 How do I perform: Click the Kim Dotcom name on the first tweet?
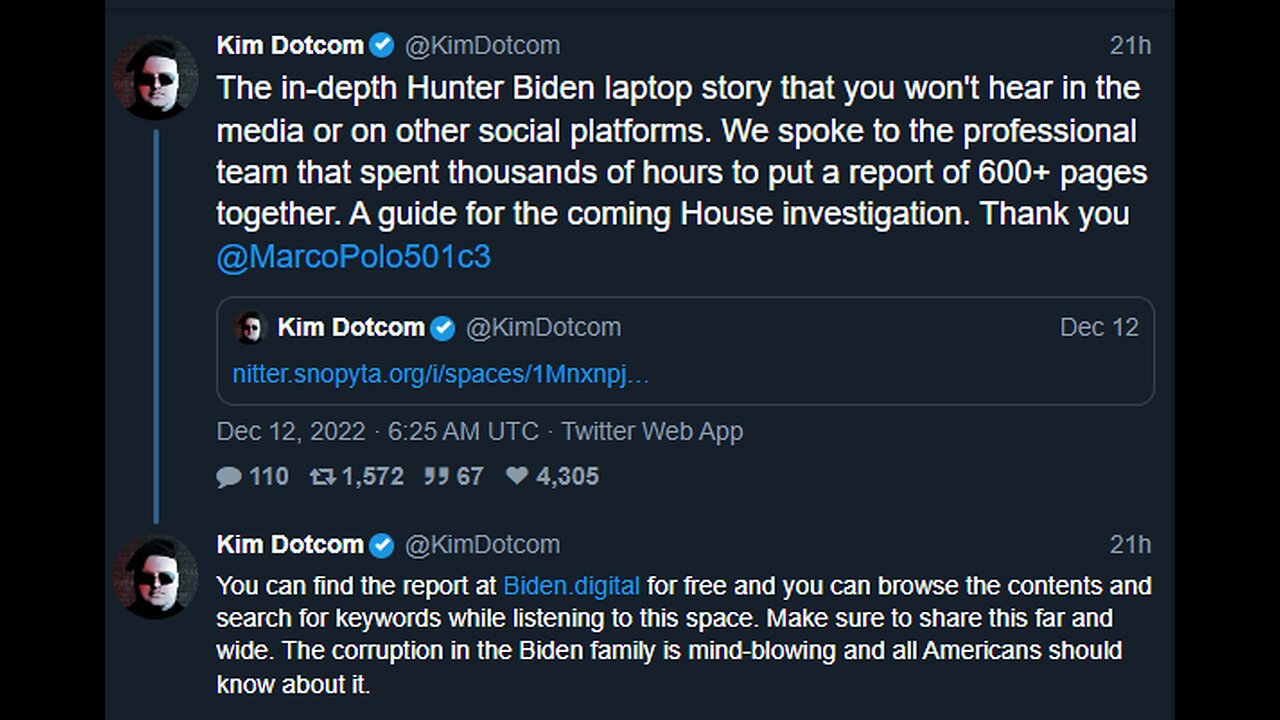tap(289, 45)
